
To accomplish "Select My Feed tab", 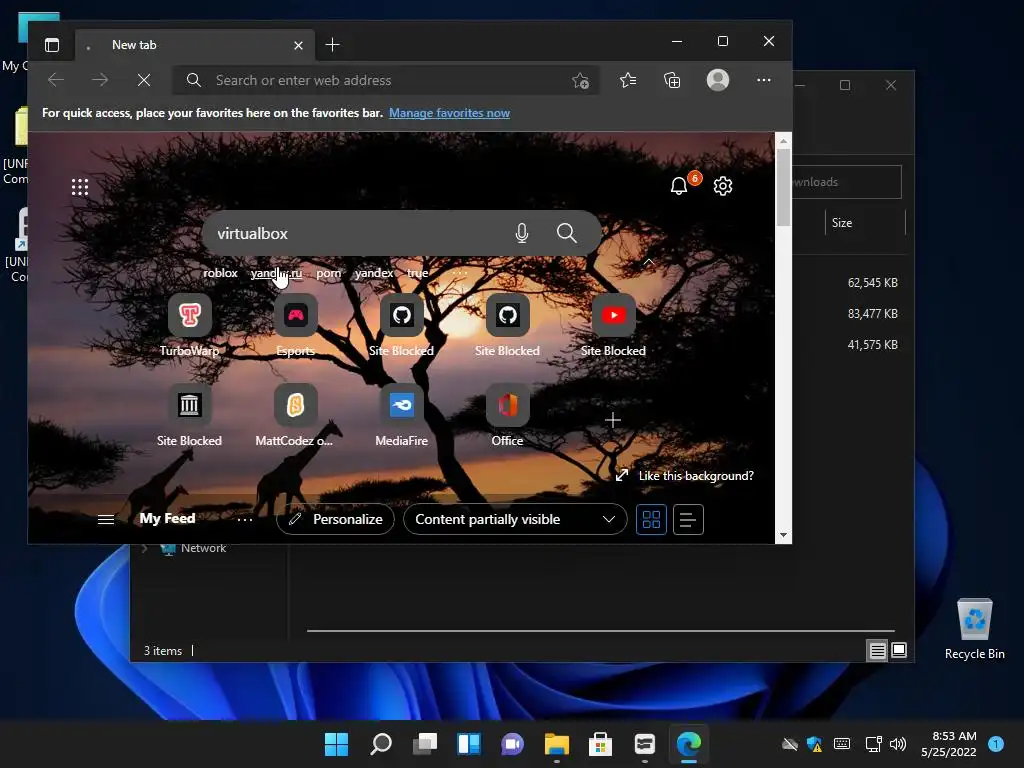I will tap(167, 519).
